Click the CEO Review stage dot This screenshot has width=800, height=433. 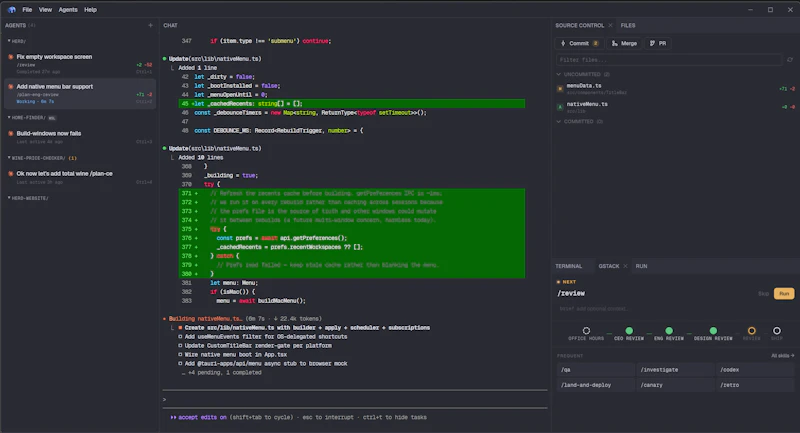pyautogui.click(x=629, y=331)
